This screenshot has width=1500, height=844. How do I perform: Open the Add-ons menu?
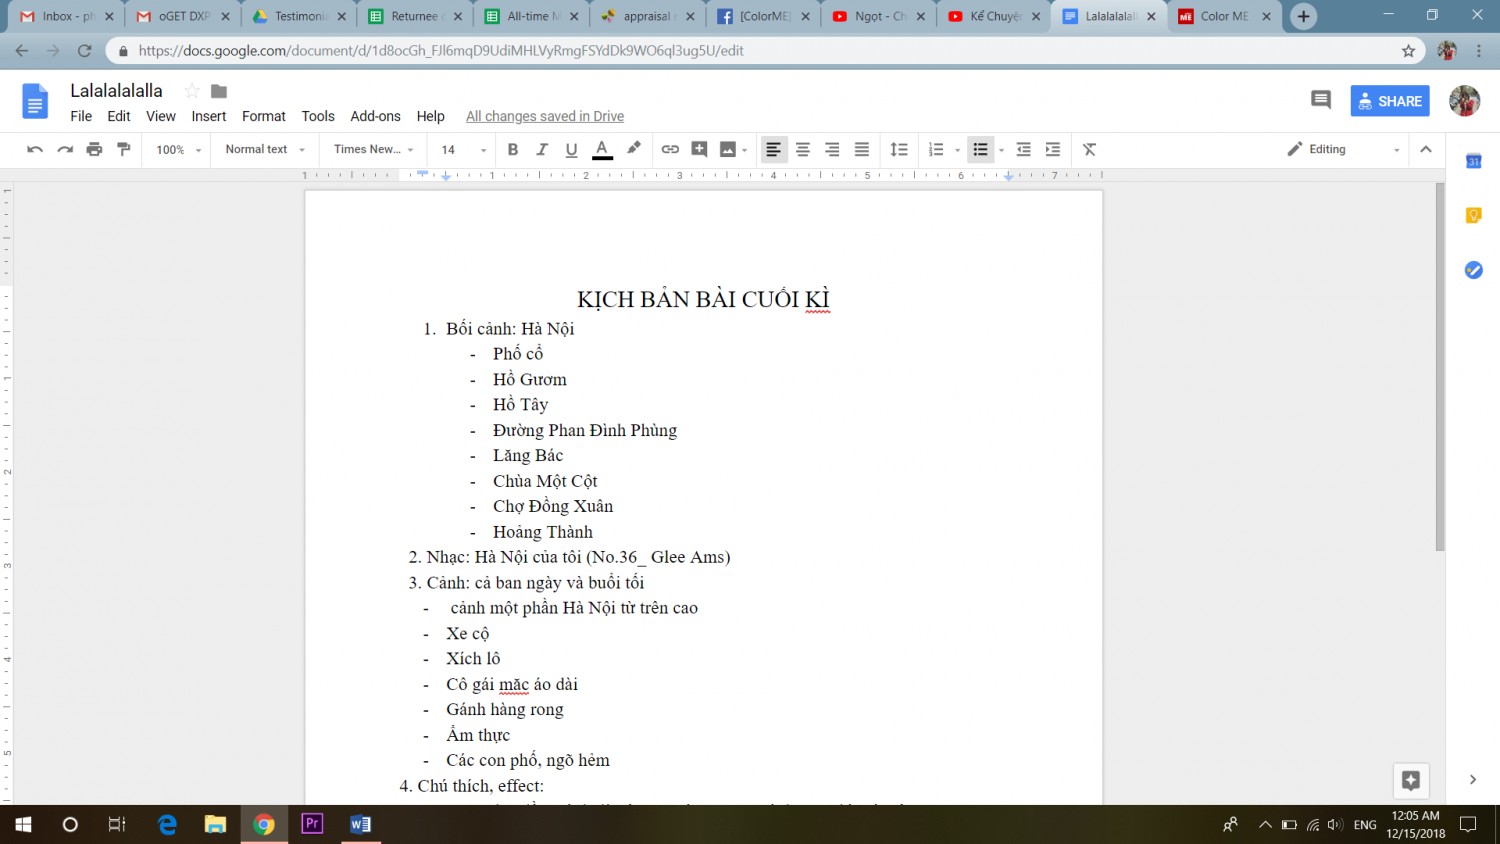coord(375,116)
